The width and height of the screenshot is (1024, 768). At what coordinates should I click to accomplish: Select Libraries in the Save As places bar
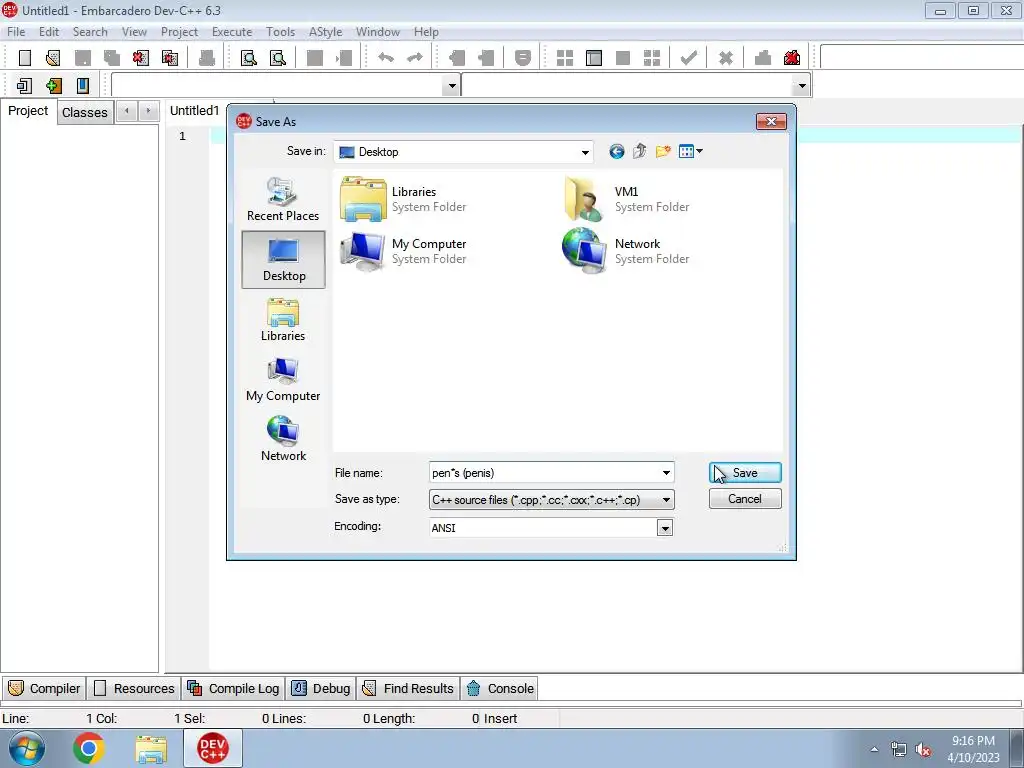(283, 319)
